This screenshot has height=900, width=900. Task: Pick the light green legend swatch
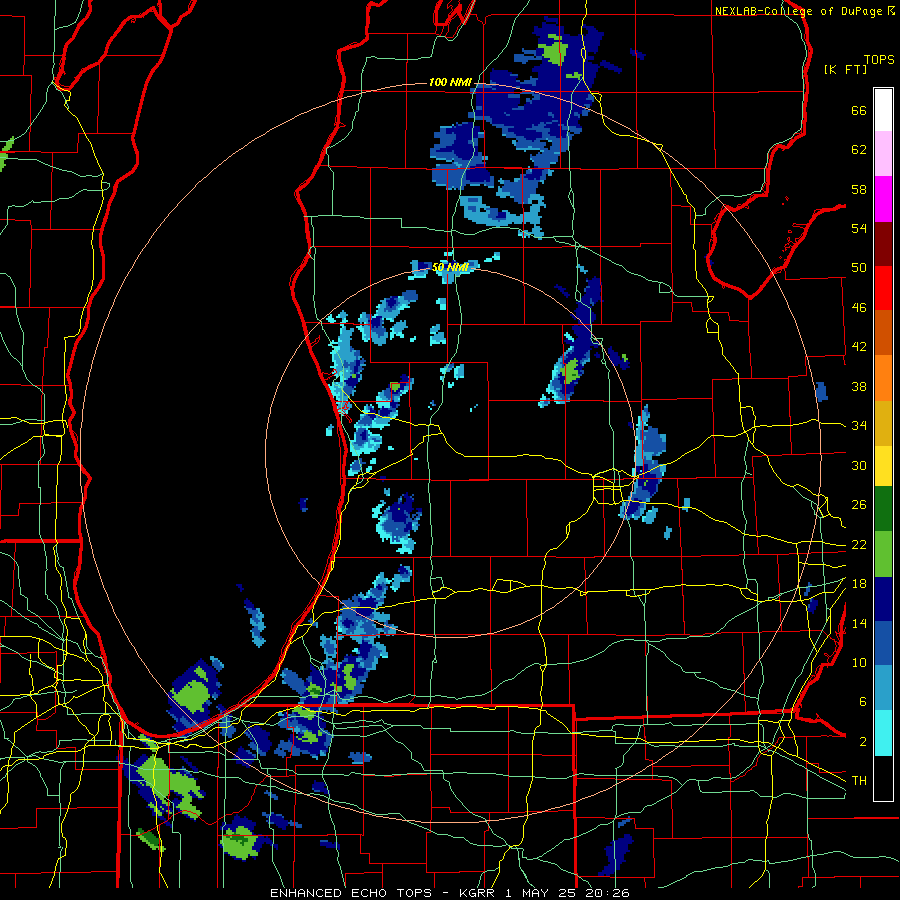point(883,553)
